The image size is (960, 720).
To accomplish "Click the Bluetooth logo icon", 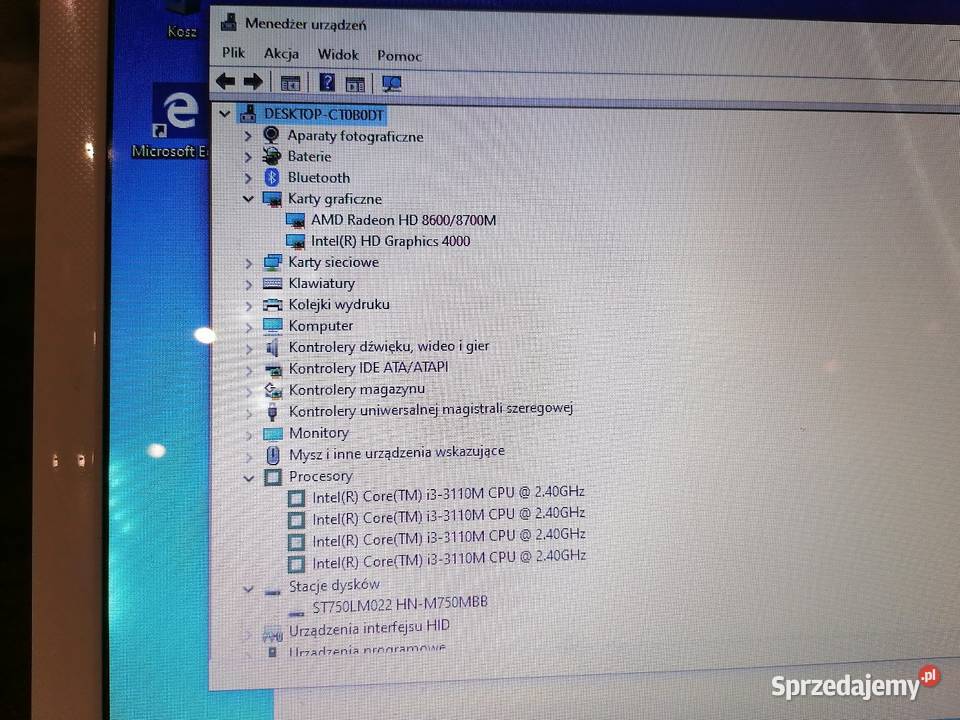I will [272, 178].
